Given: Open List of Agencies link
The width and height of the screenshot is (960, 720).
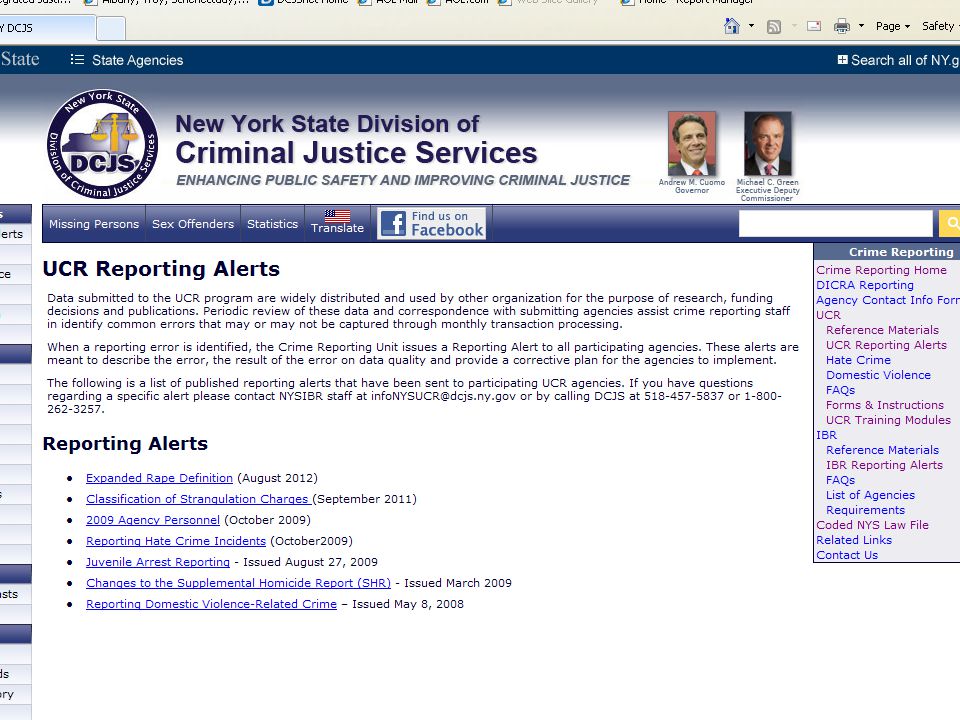Looking at the screenshot, I should click(870, 495).
